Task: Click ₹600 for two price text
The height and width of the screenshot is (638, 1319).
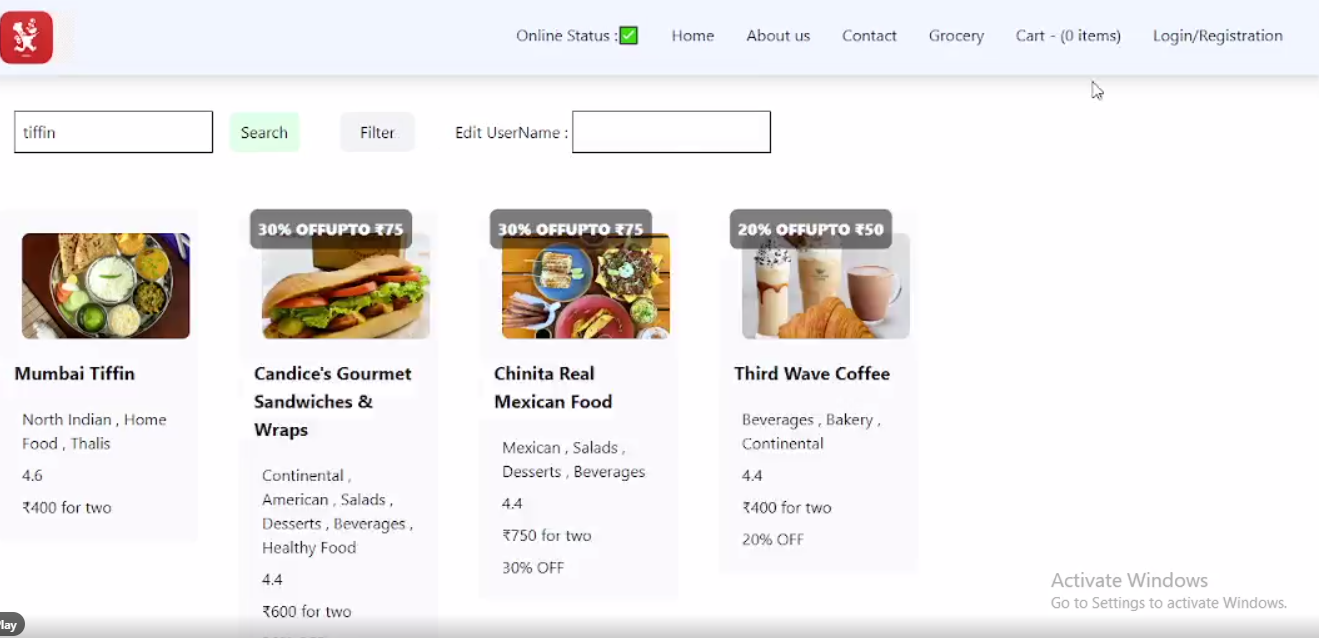Action: tap(307, 612)
